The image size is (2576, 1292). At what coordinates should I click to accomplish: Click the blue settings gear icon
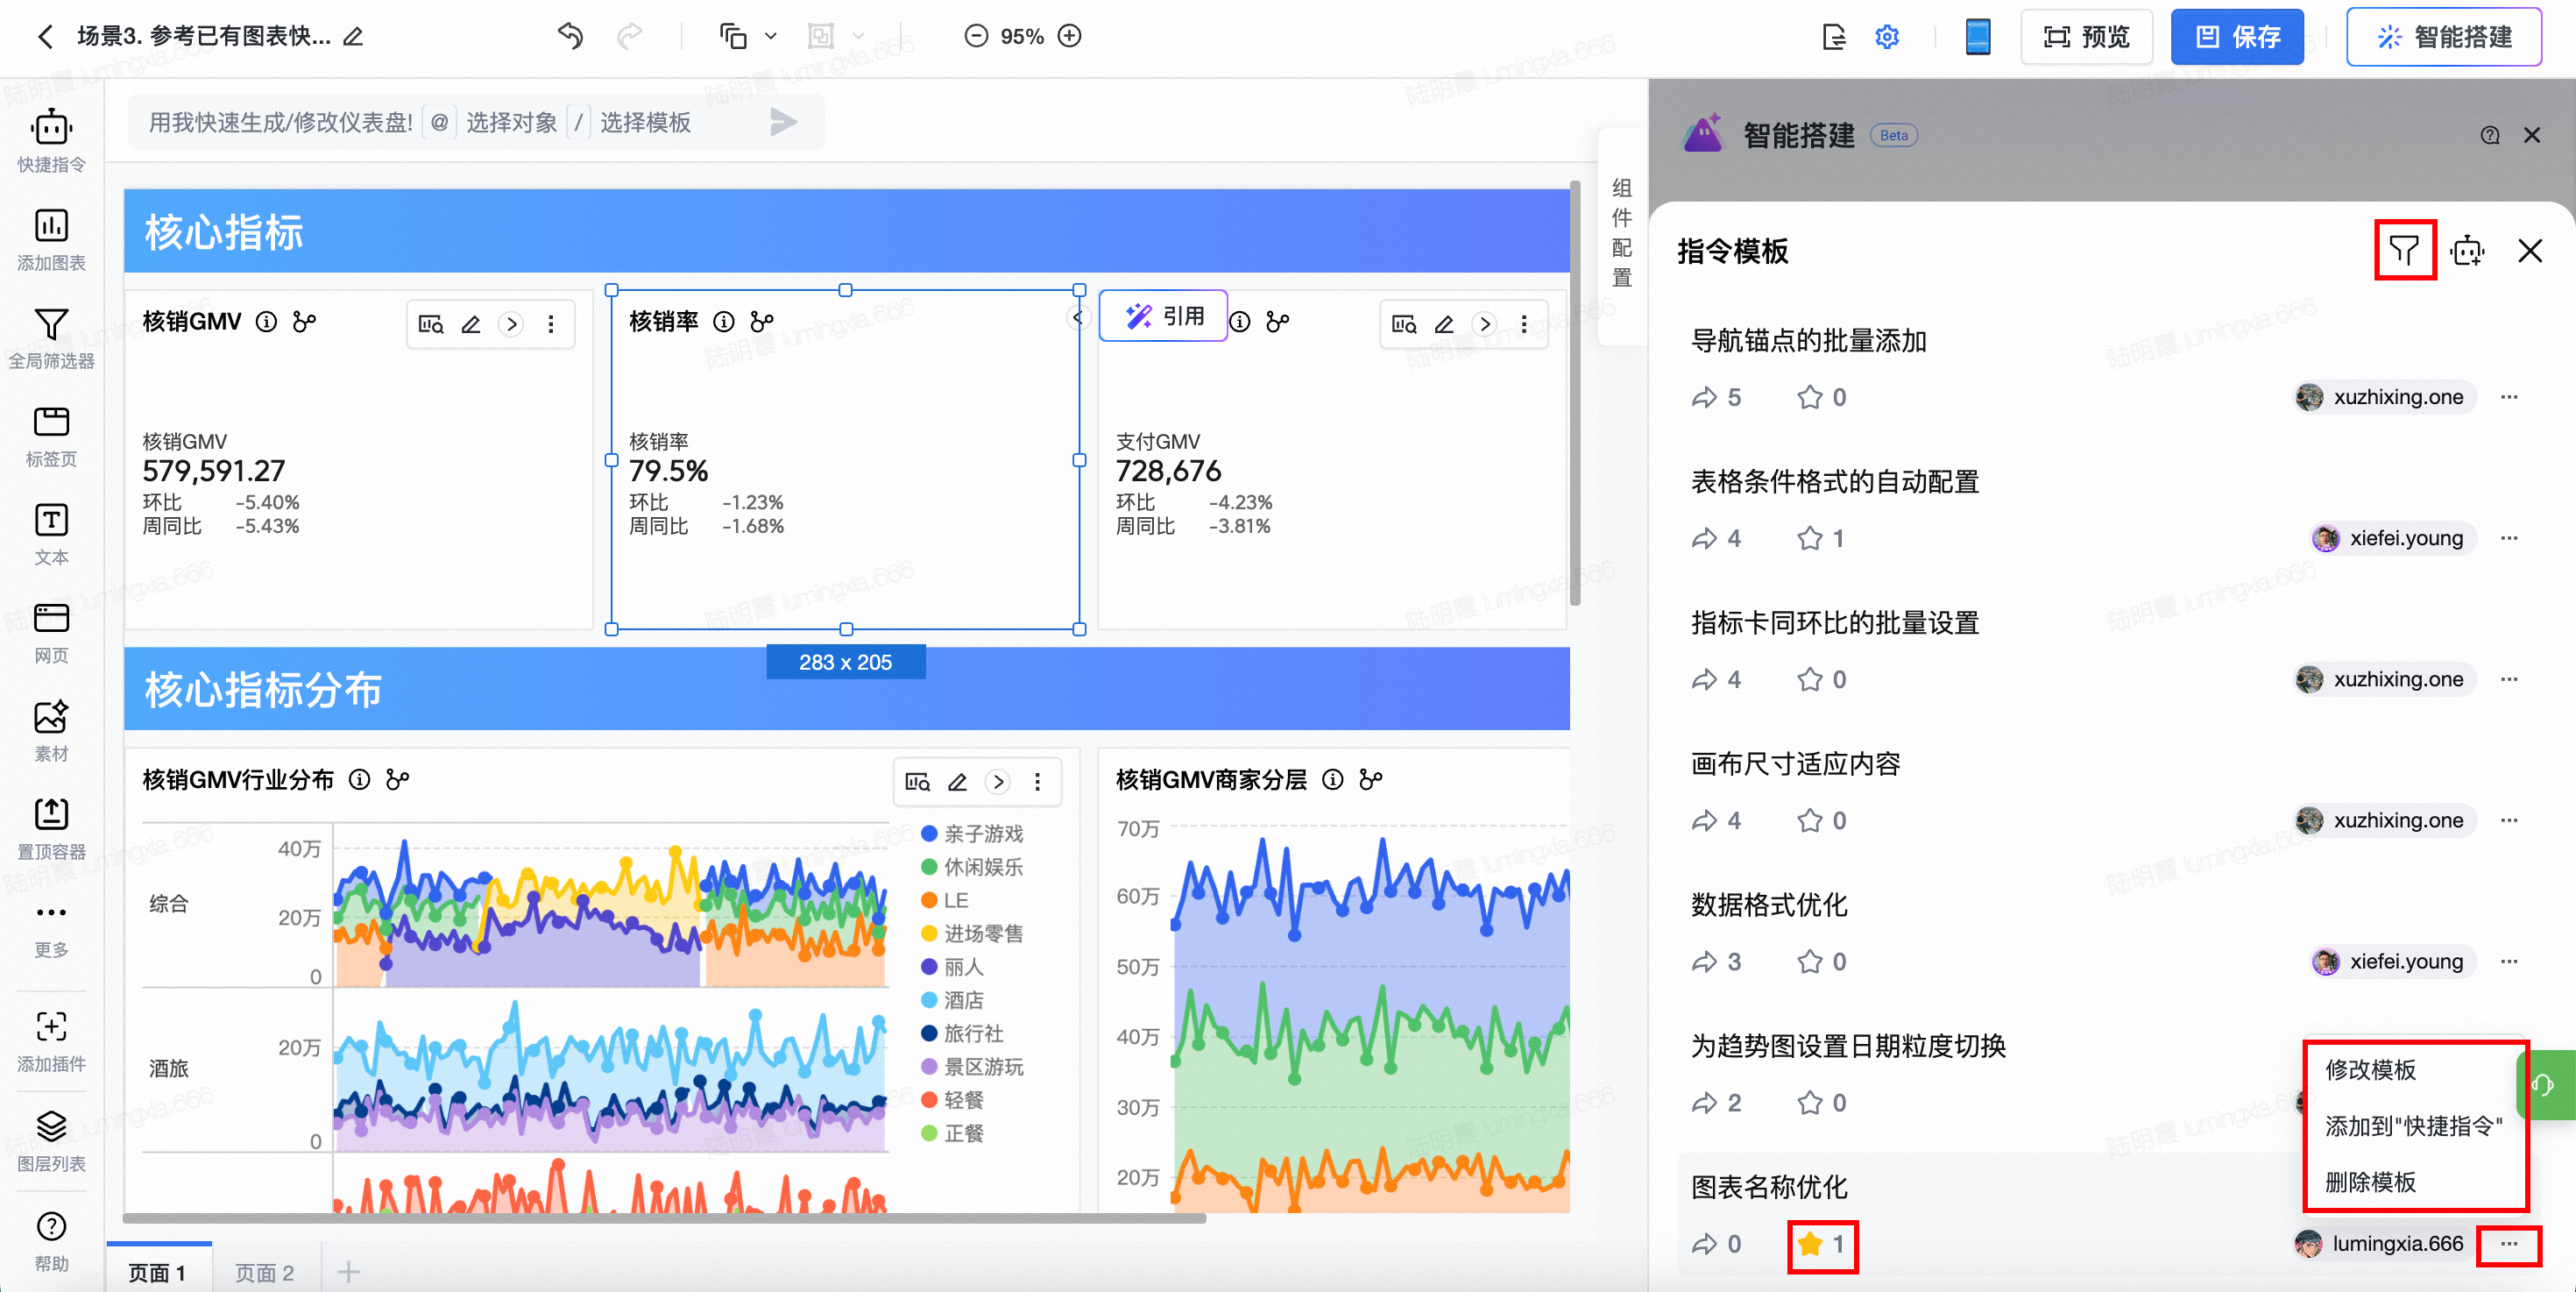(1886, 37)
